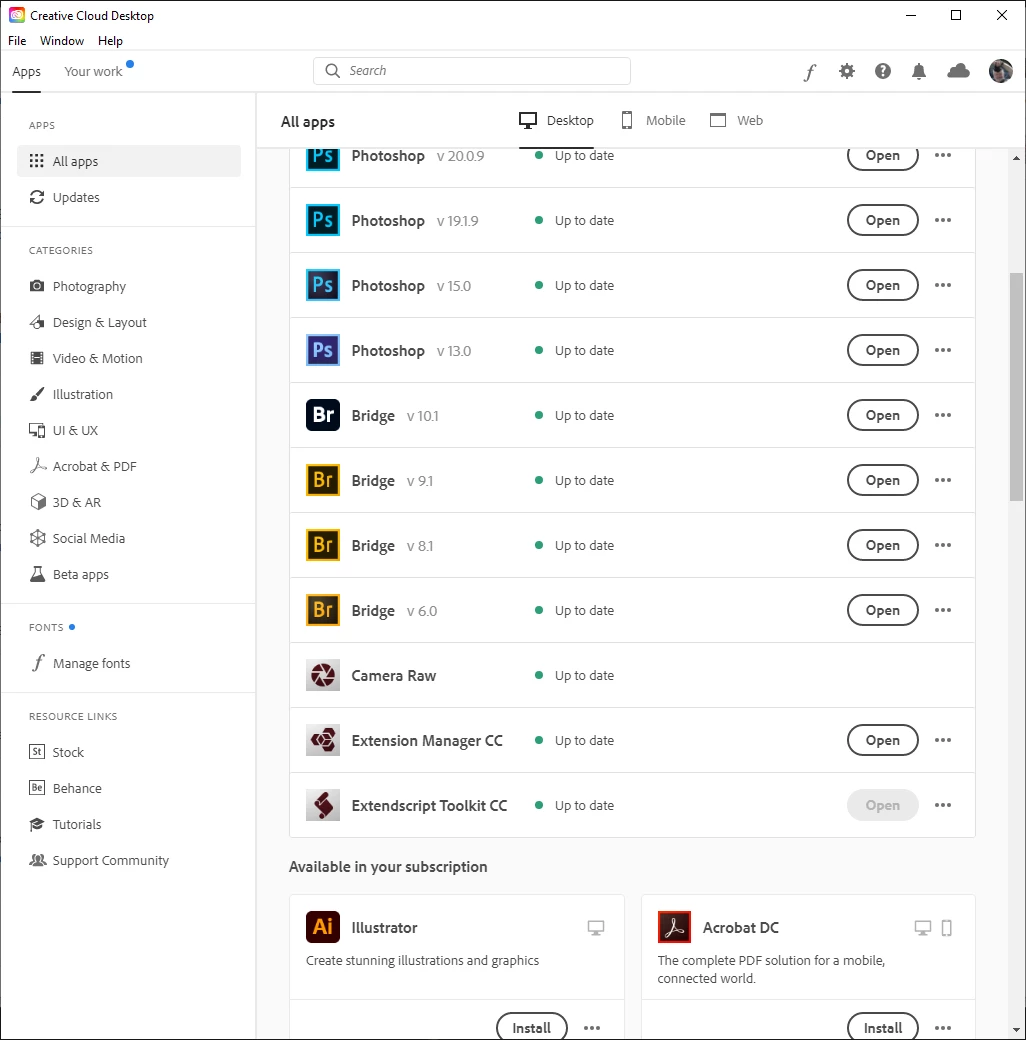Switch to Your work tab
This screenshot has width=1026, height=1040.
(x=94, y=72)
